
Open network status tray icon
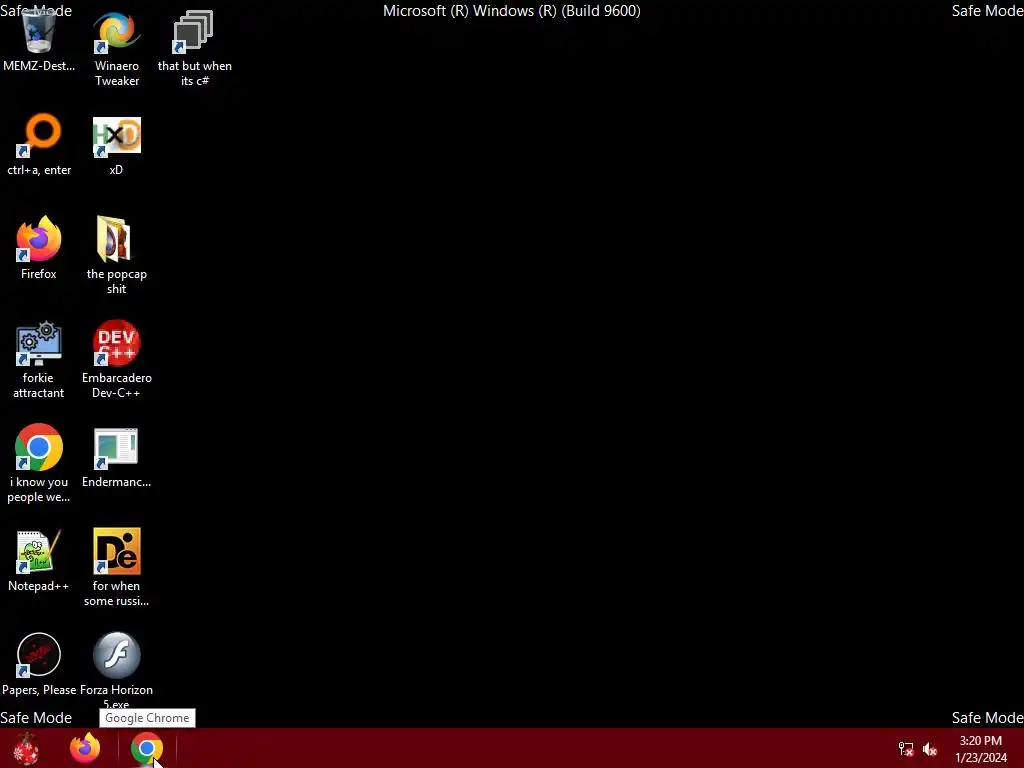click(906, 749)
